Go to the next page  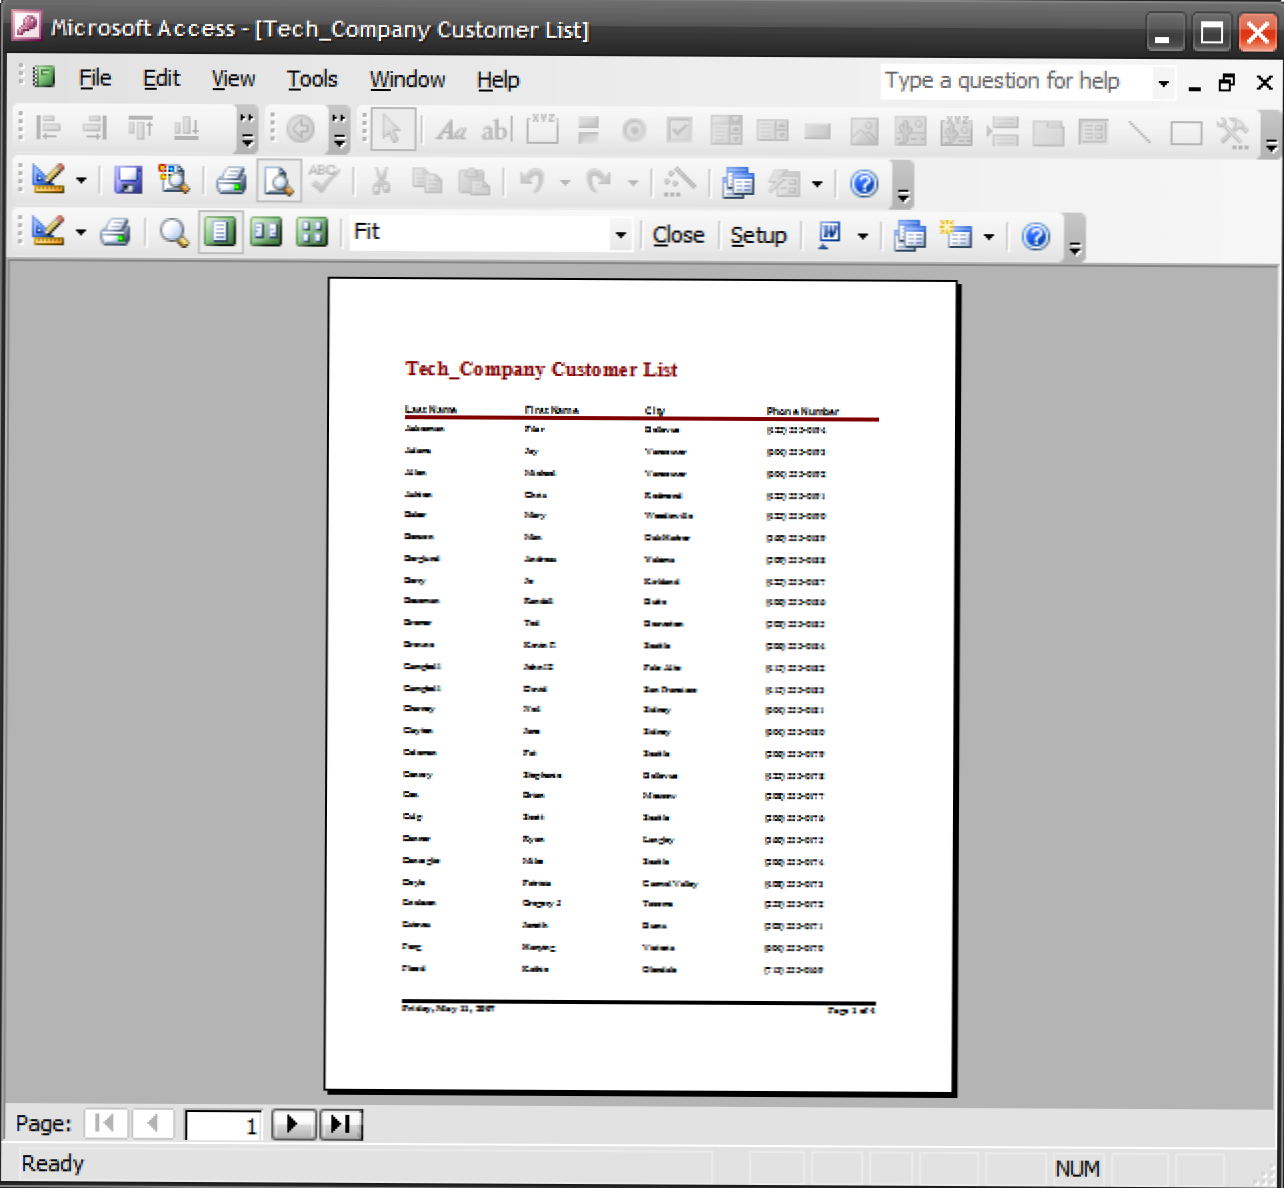pyautogui.click(x=293, y=1124)
